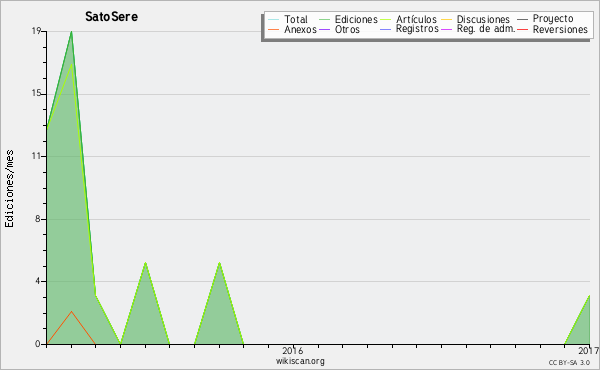Click the Anexos legend label
The width and height of the screenshot is (600, 370).
pyautogui.click(x=300, y=29)
